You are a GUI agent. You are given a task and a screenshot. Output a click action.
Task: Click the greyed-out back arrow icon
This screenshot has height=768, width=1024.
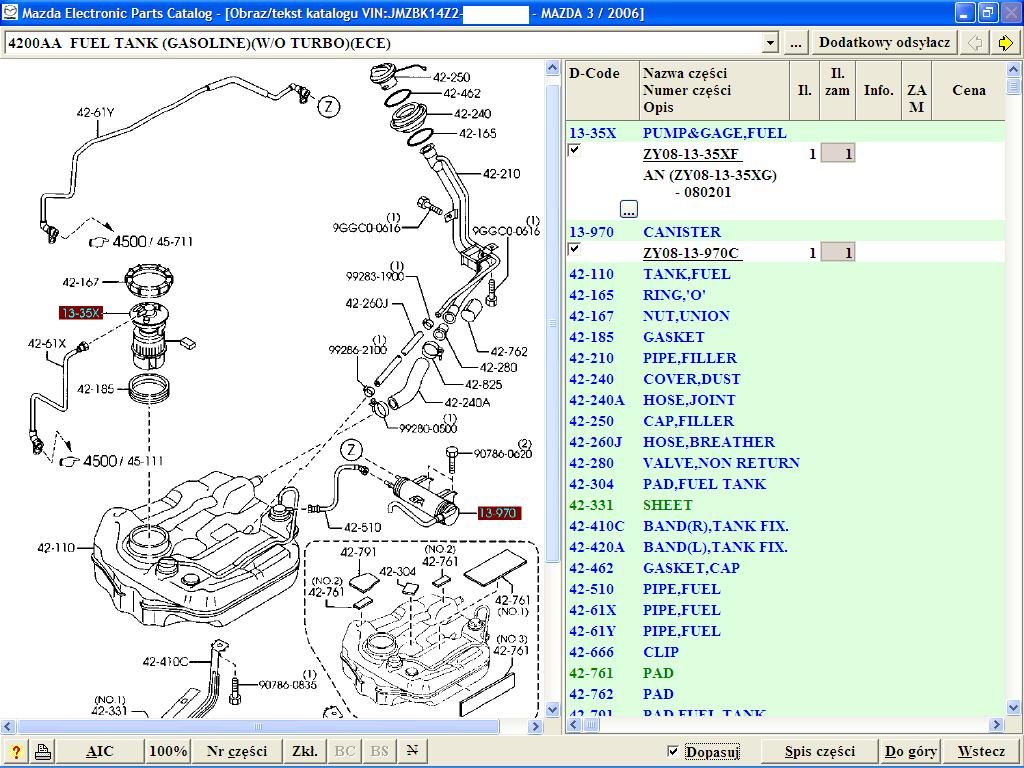(975, 43)
